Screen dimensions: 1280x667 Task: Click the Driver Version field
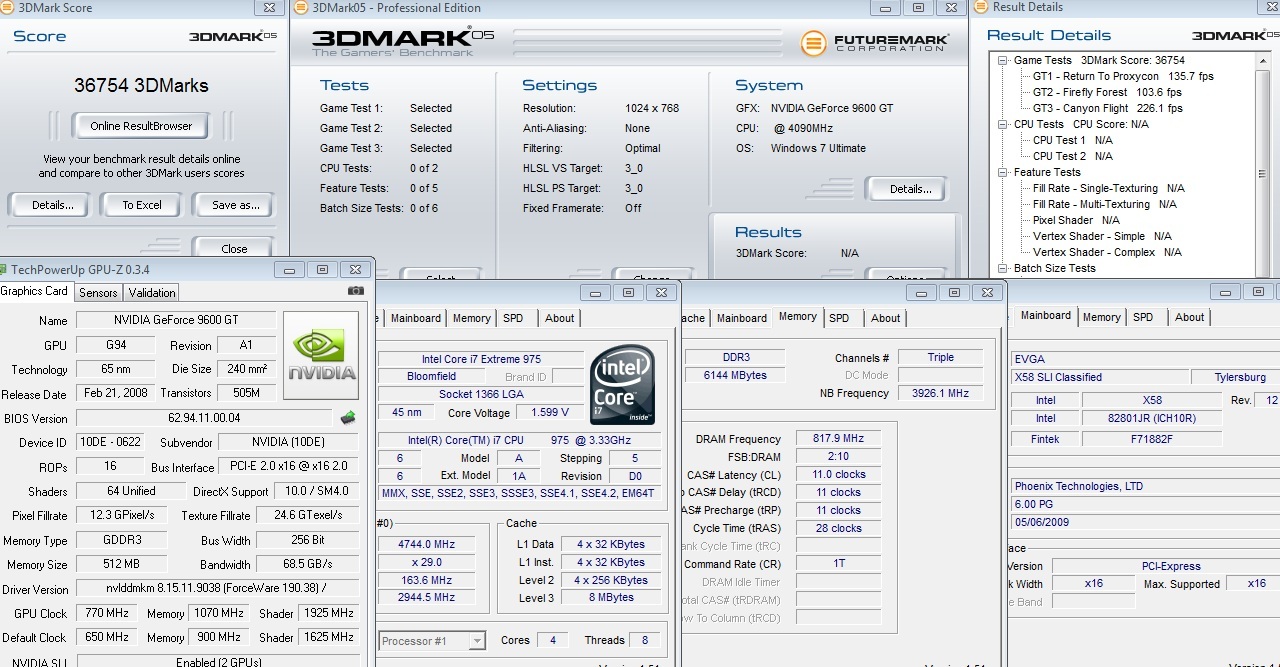pos(217,588)
